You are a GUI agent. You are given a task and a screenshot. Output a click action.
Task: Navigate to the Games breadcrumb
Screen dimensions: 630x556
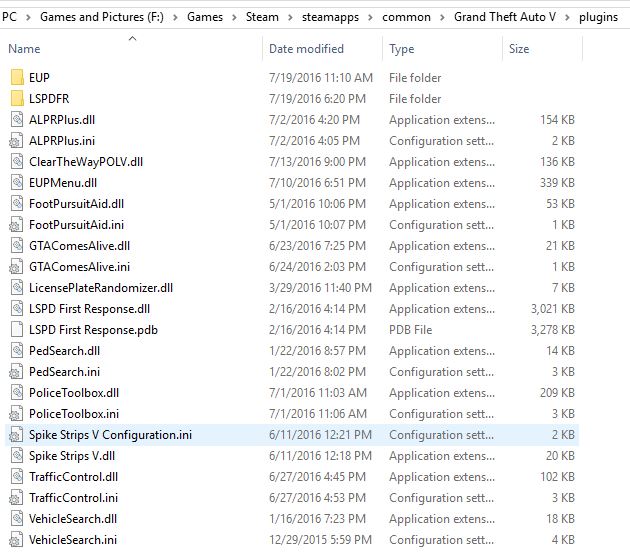coord(205,17)
